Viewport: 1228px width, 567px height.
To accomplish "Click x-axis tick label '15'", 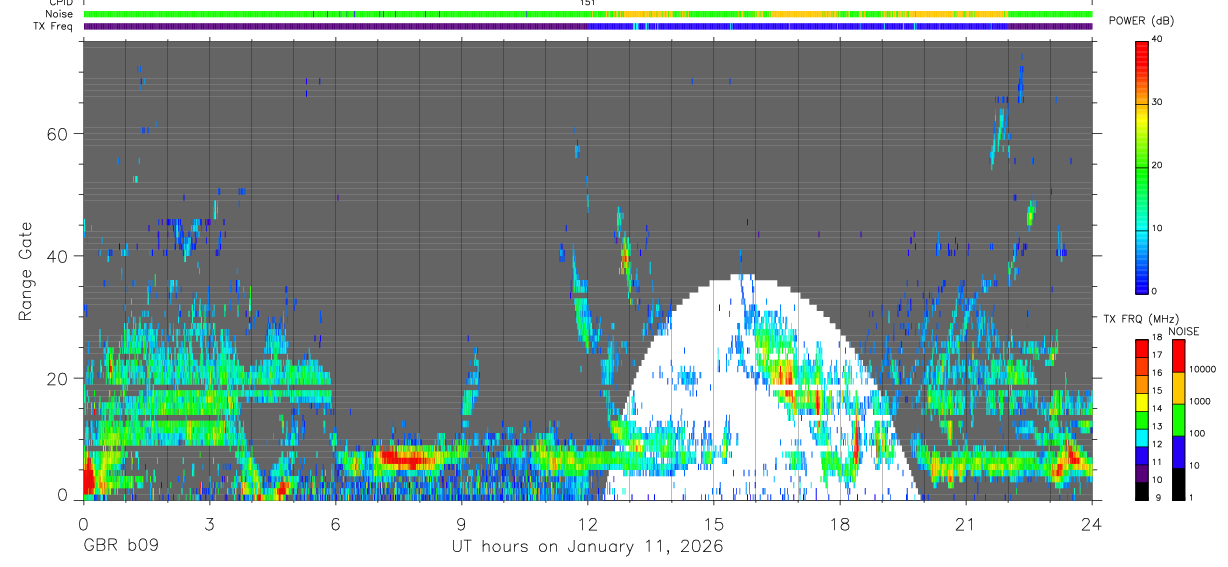I will [x=713, y=524].
